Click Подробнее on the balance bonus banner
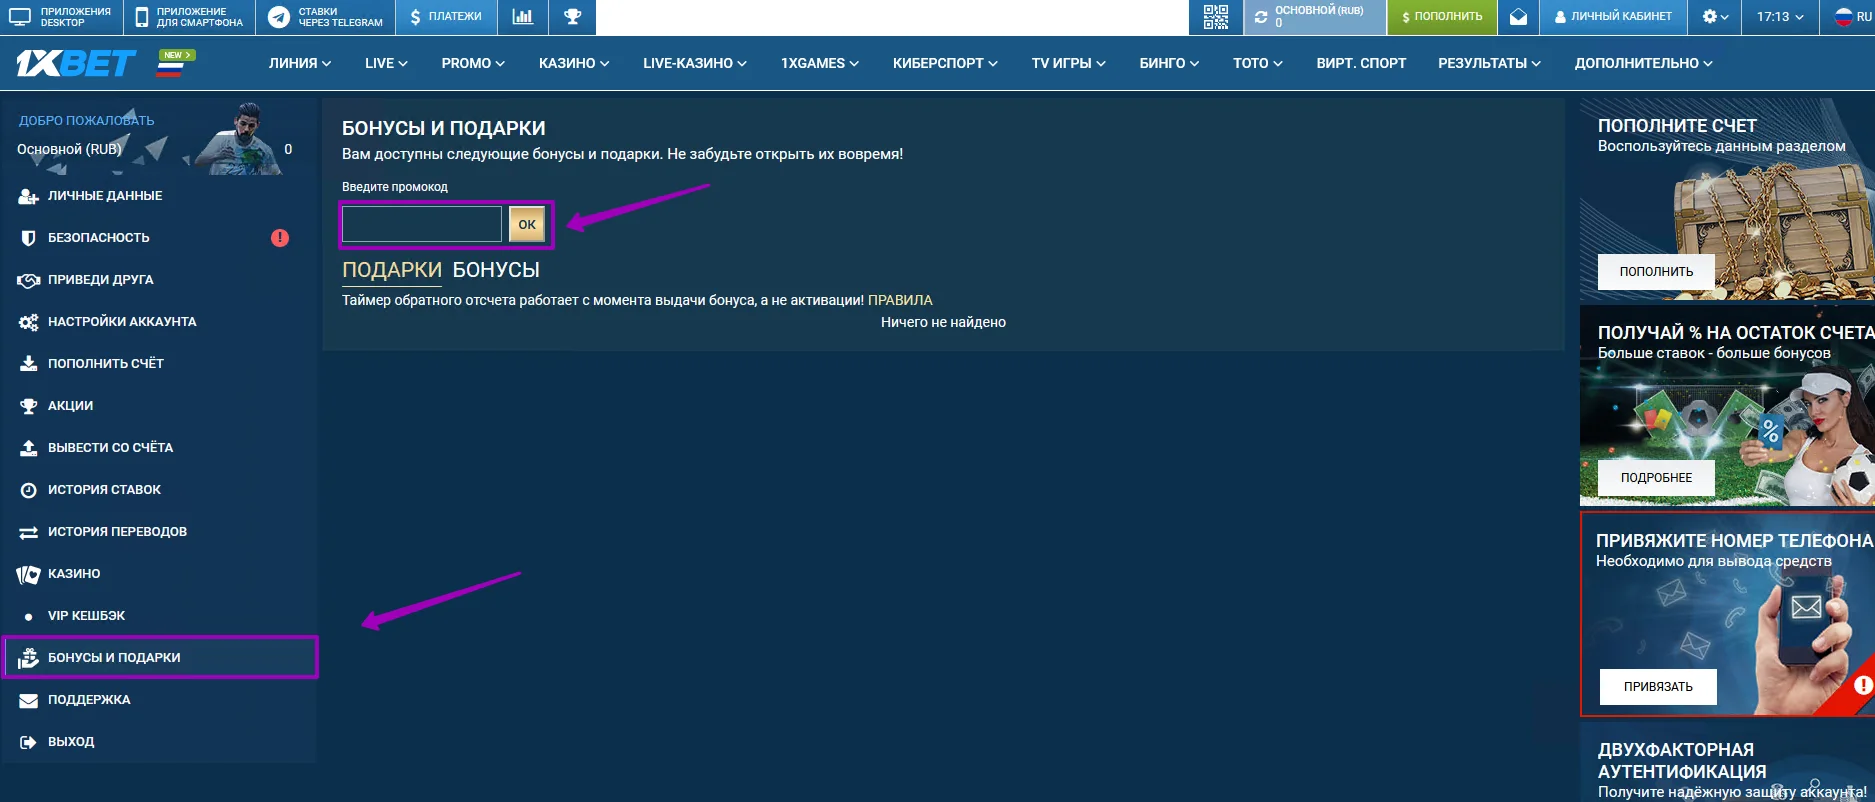 click(1656, 478)
